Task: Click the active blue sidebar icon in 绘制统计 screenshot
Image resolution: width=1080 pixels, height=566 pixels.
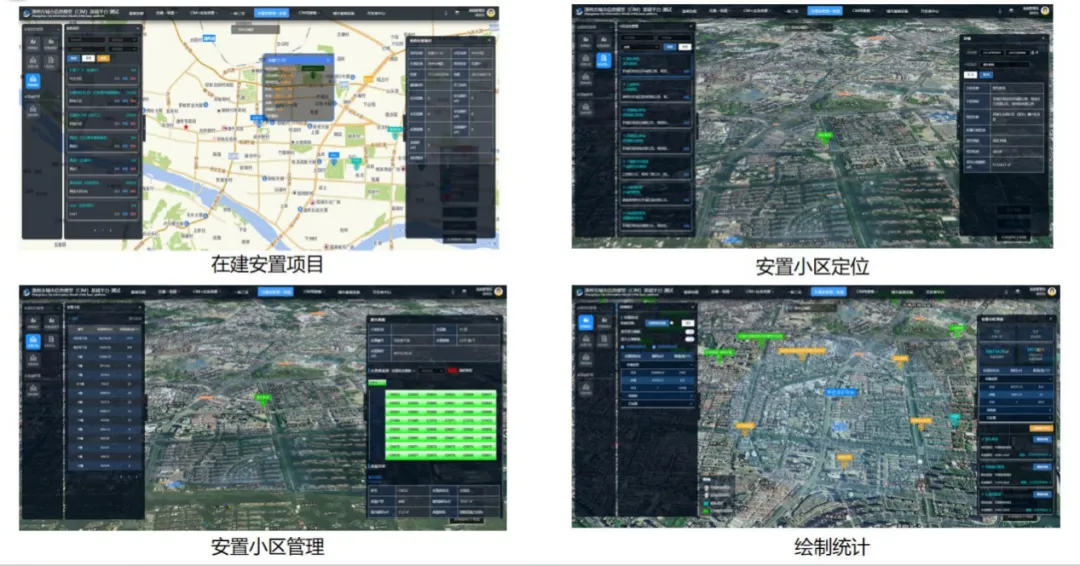Action: 587,321
